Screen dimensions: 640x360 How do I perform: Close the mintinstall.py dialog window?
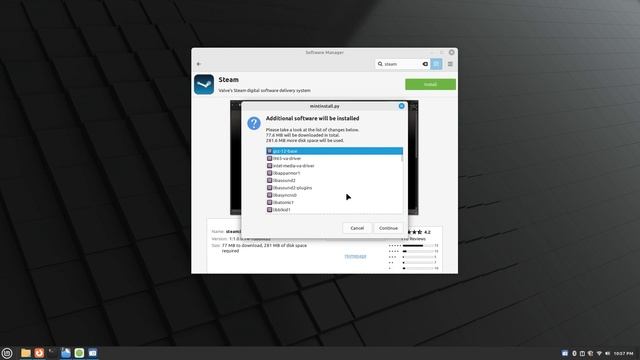pos(401,106)
